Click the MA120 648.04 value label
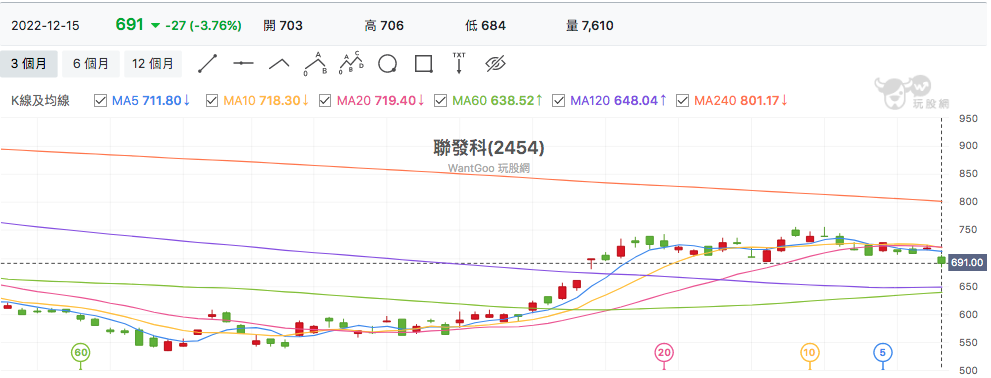Screen dimensions: 991x378 pyautogui.click(x=619, y=101)
